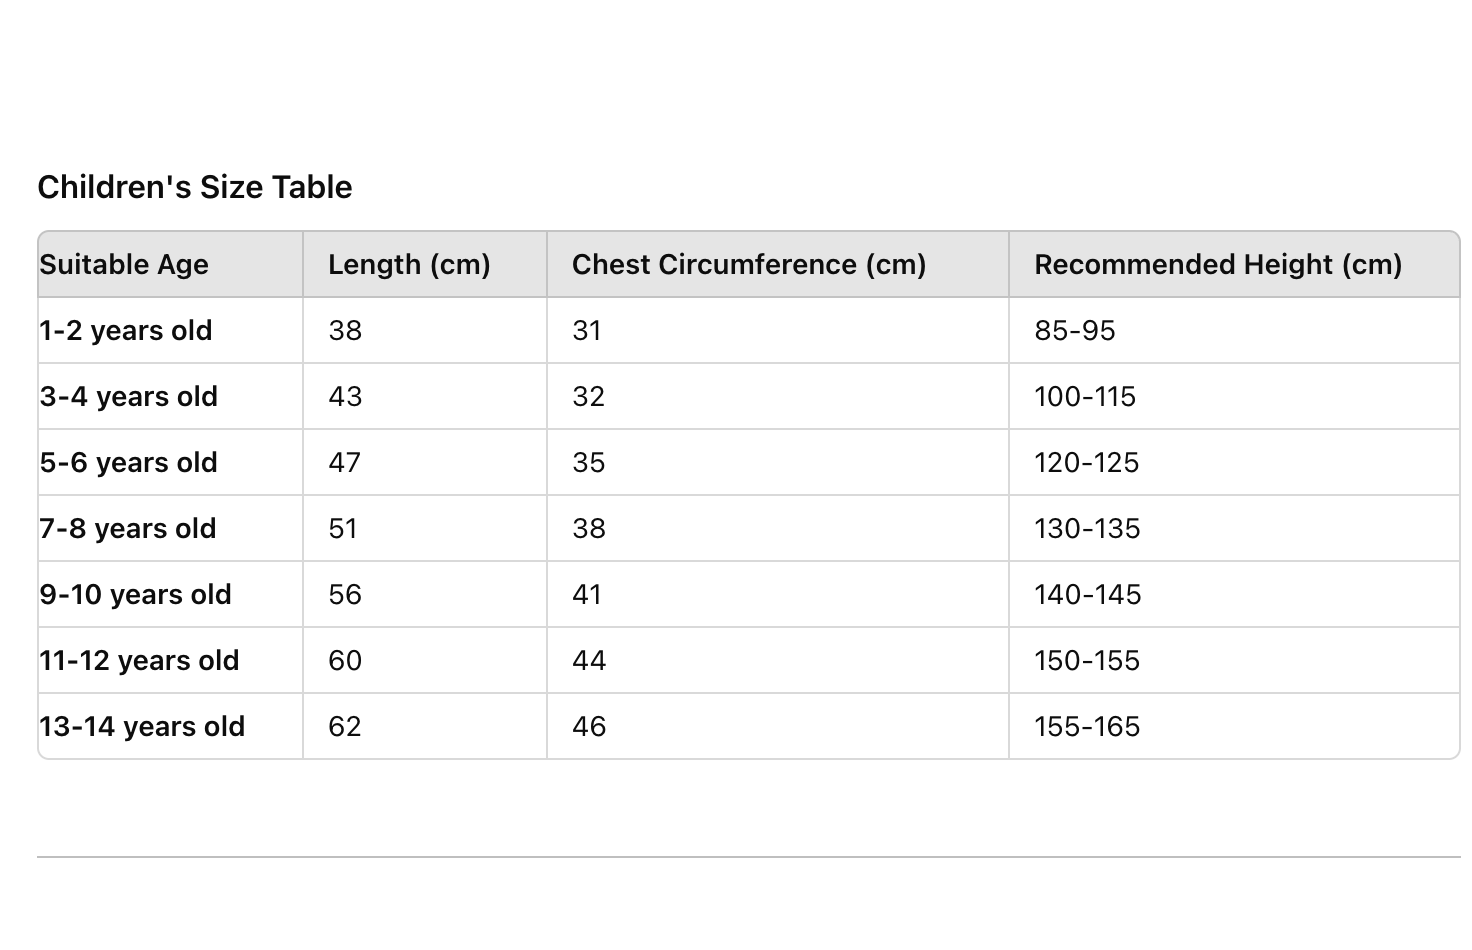Screen dimensions: 1472x950
Task: Select the 7-8 years old row label
Action: [128, 528]
